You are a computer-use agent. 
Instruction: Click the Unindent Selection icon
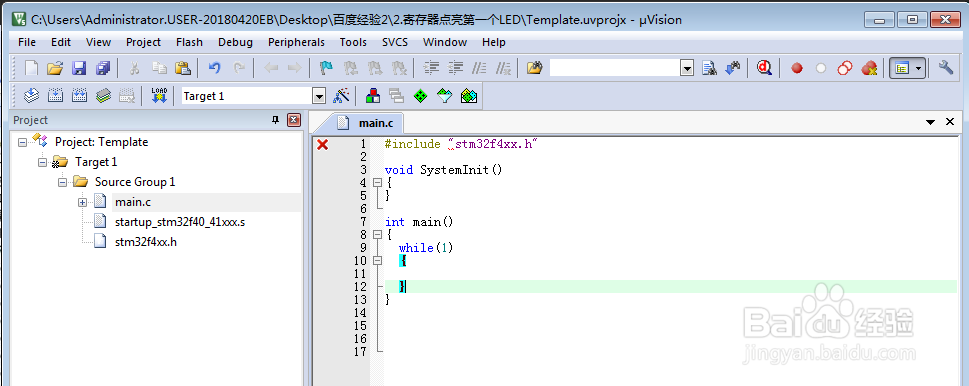click(x=455, y=68)
